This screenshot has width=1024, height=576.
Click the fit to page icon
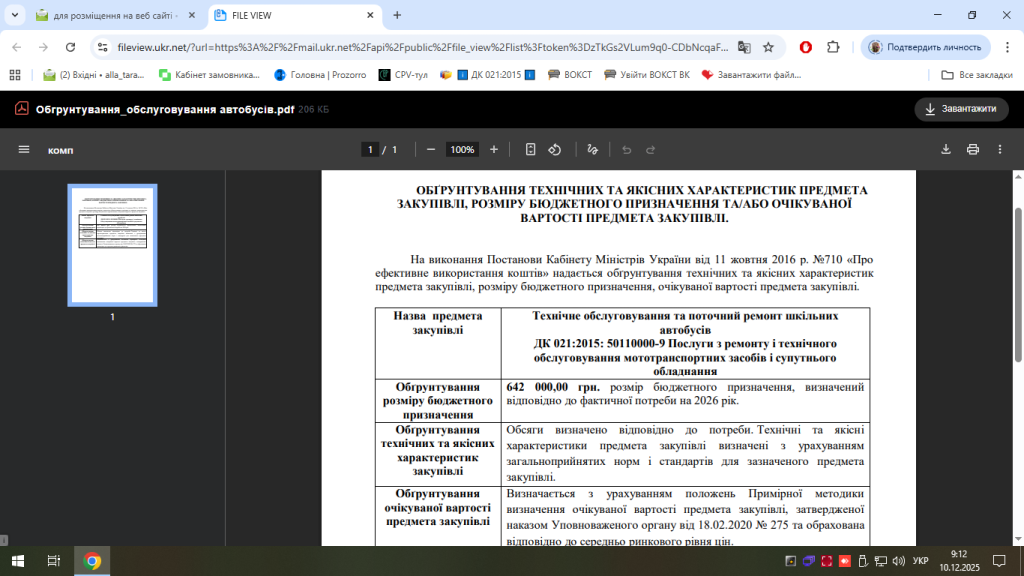tap(530, 150)
